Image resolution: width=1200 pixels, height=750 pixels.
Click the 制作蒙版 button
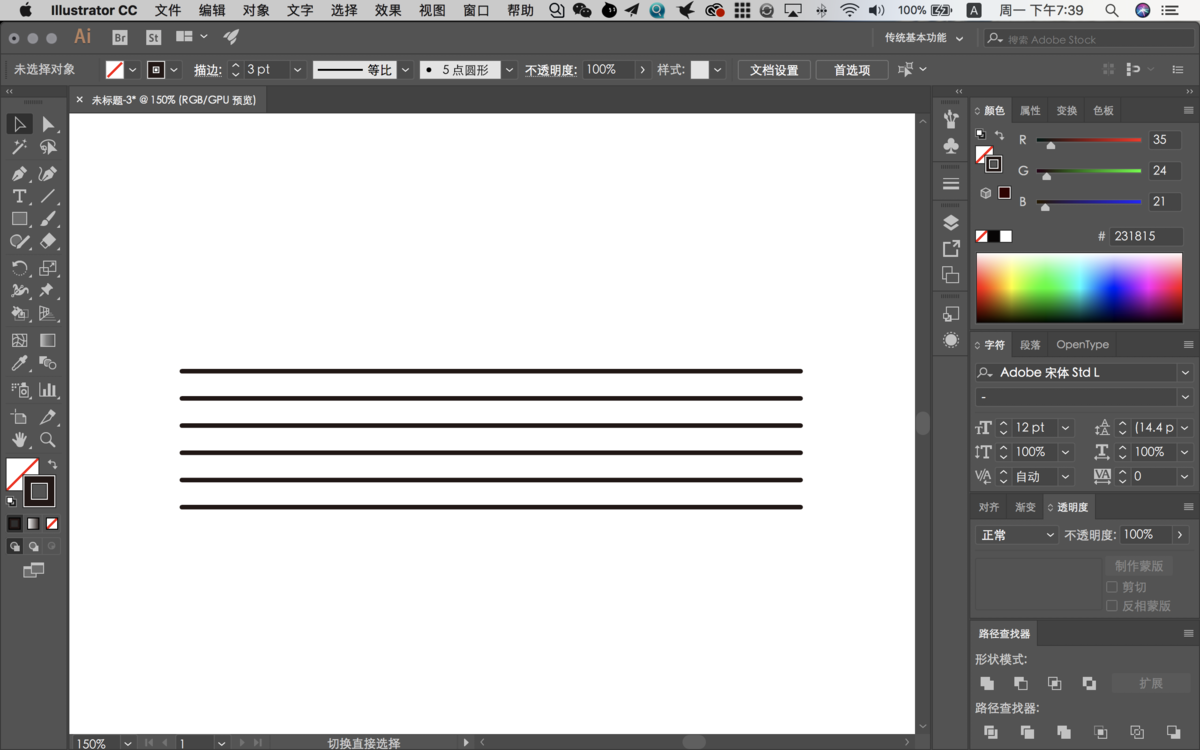pyautogui.click(x=1138, y=566)
